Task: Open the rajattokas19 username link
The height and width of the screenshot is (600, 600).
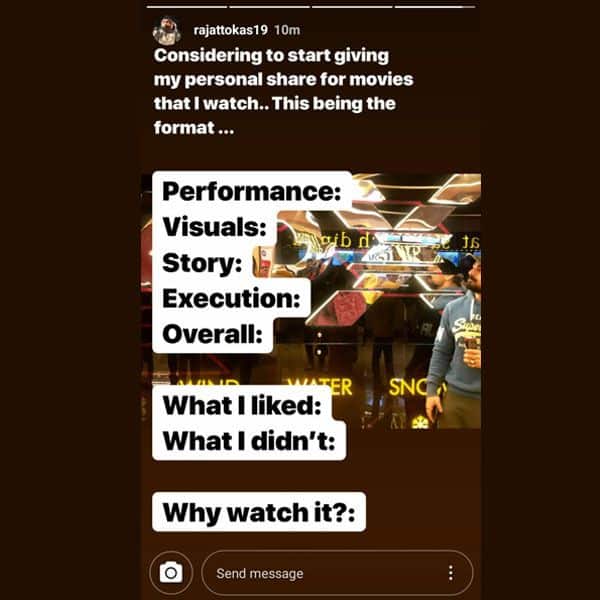Action: tap(230, 30)
